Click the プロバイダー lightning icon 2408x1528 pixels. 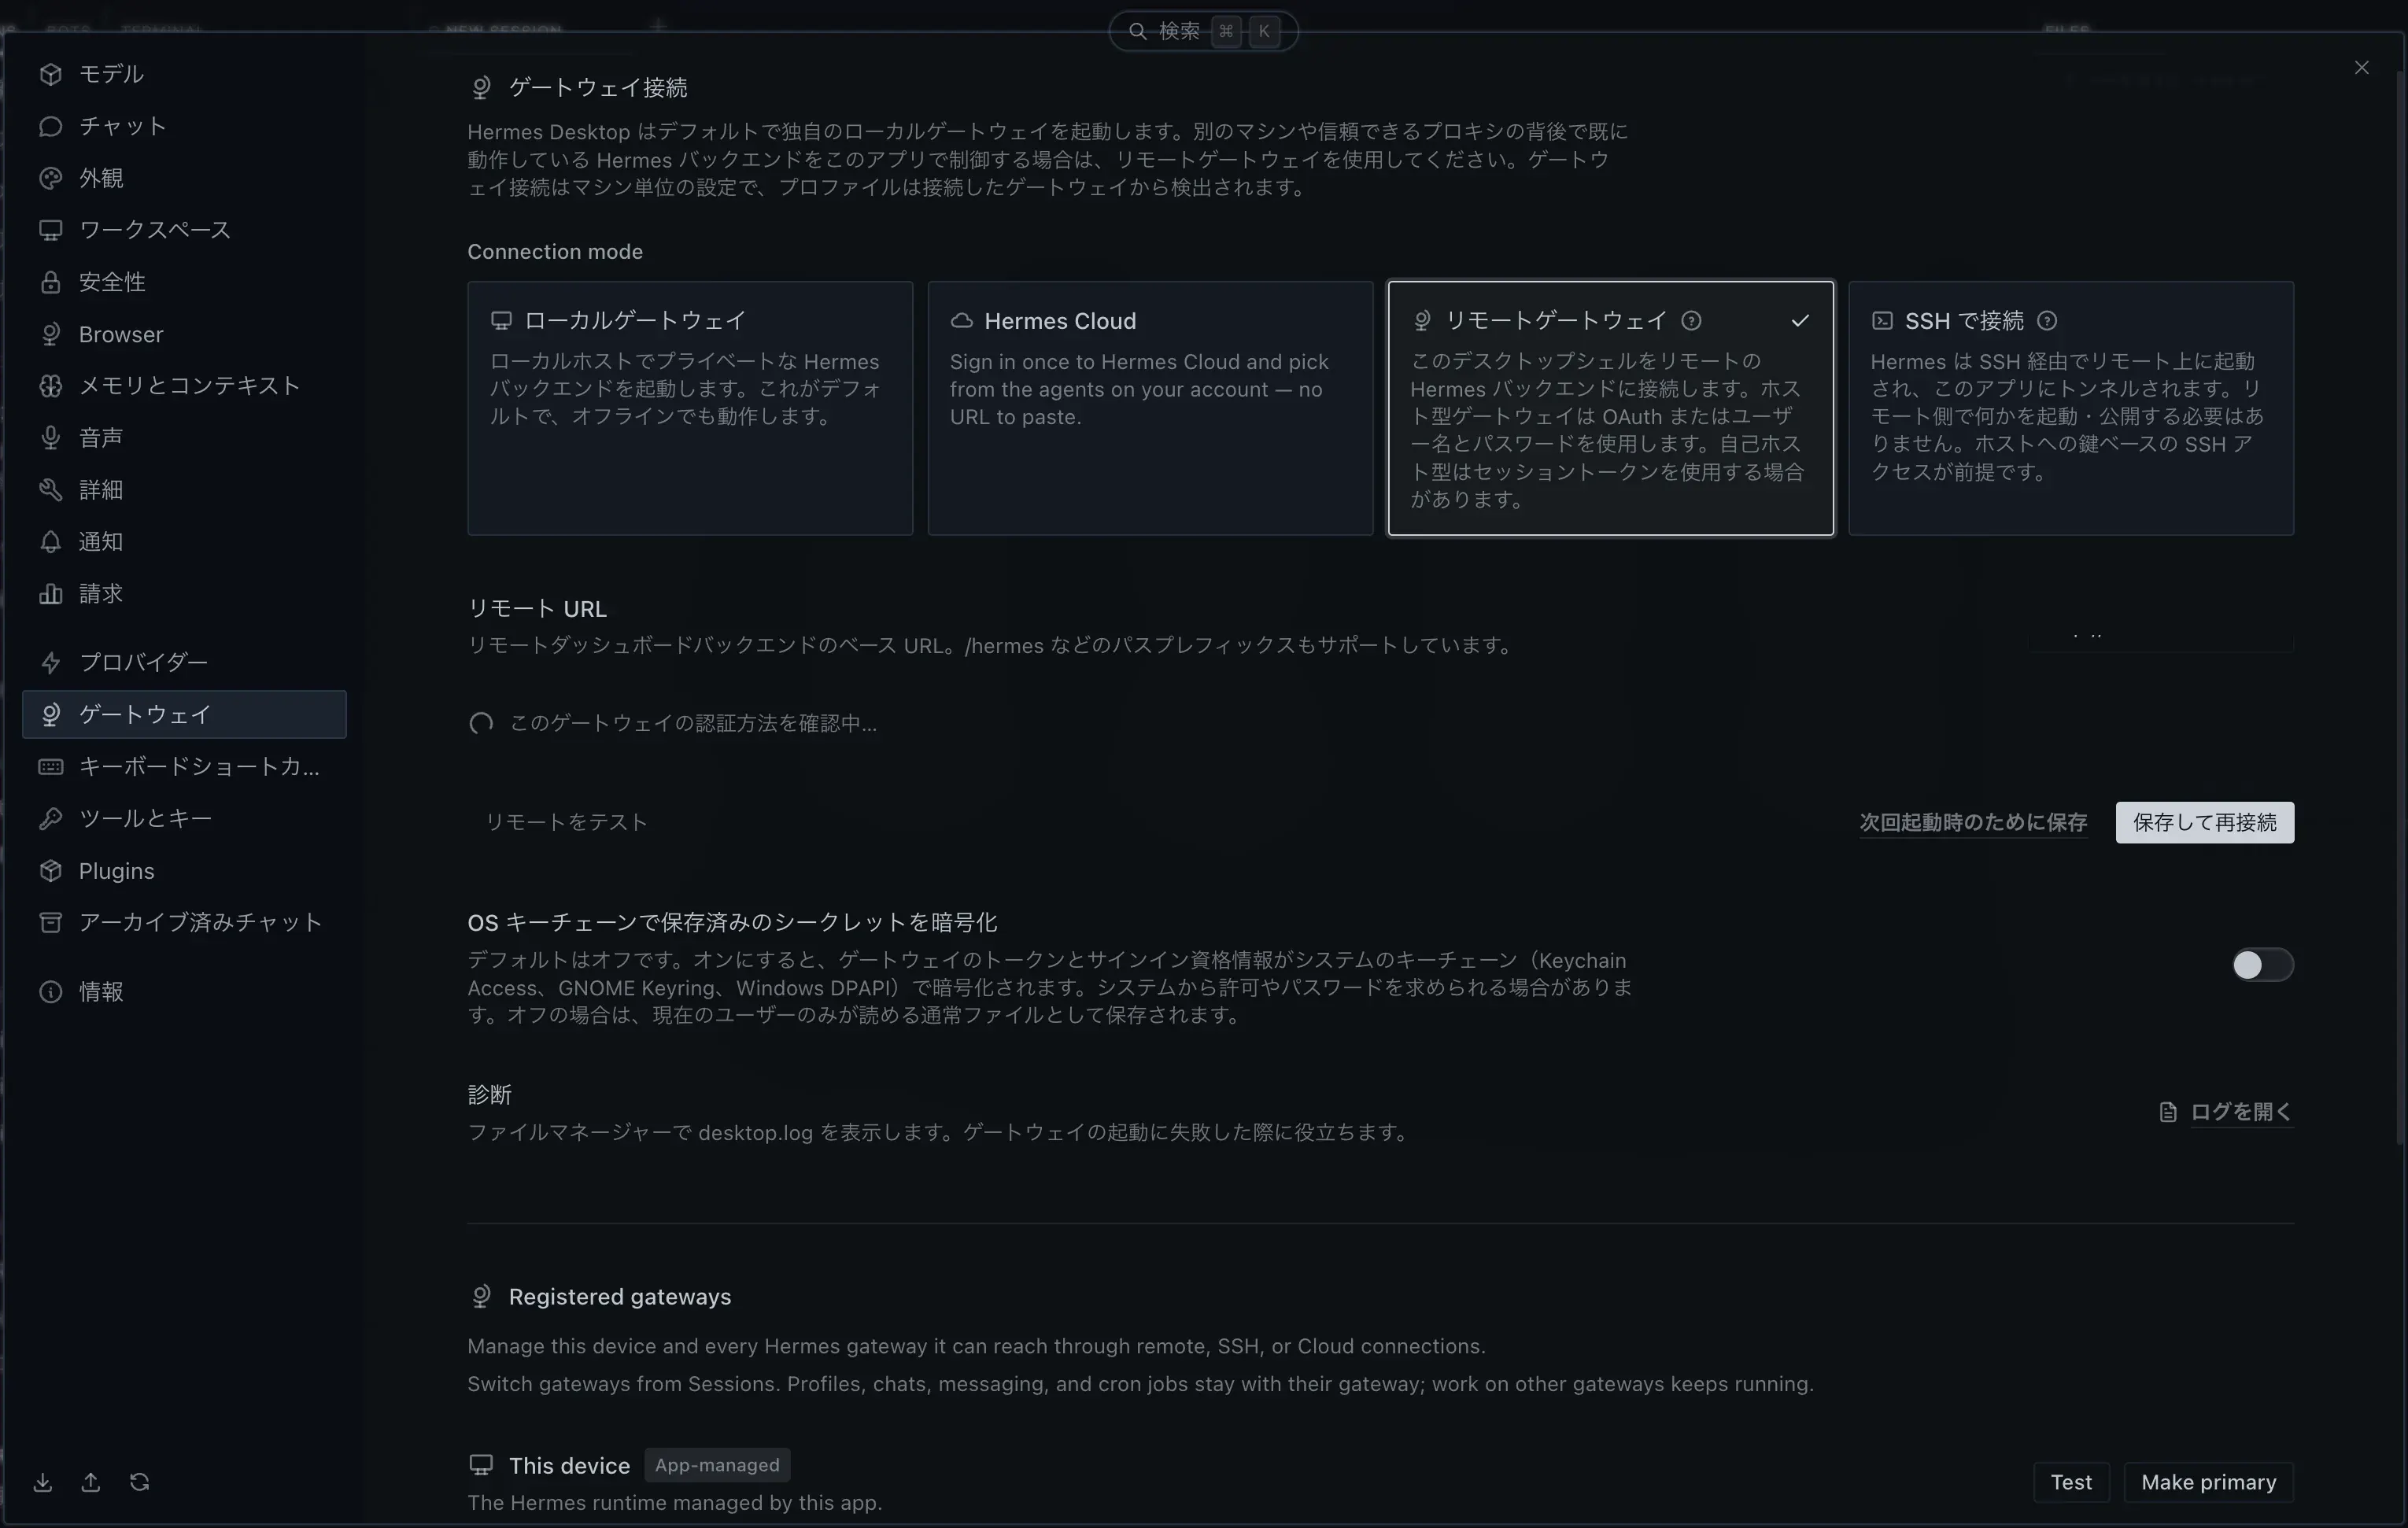50,662
